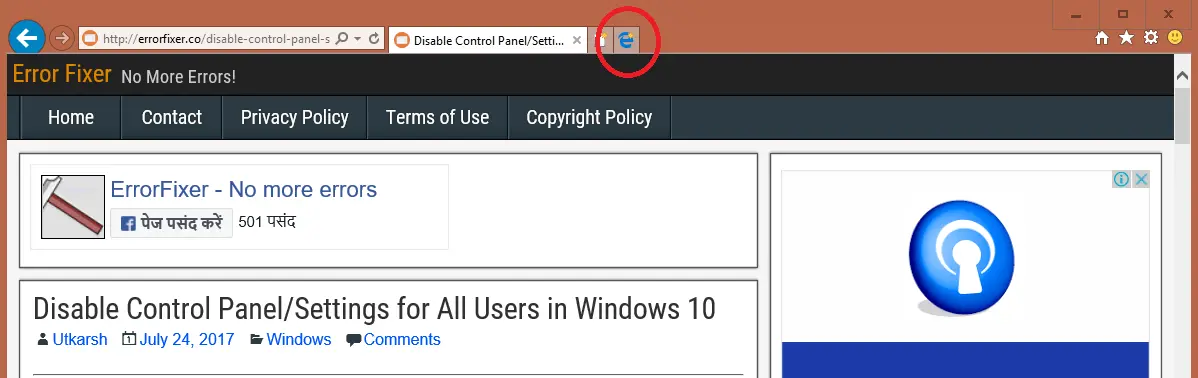Image resolution: width=1198 pixels, height=378 pixels.
Task: Open the address bar autocomplete dropdown arrow
Action: [x=358, y=38]
